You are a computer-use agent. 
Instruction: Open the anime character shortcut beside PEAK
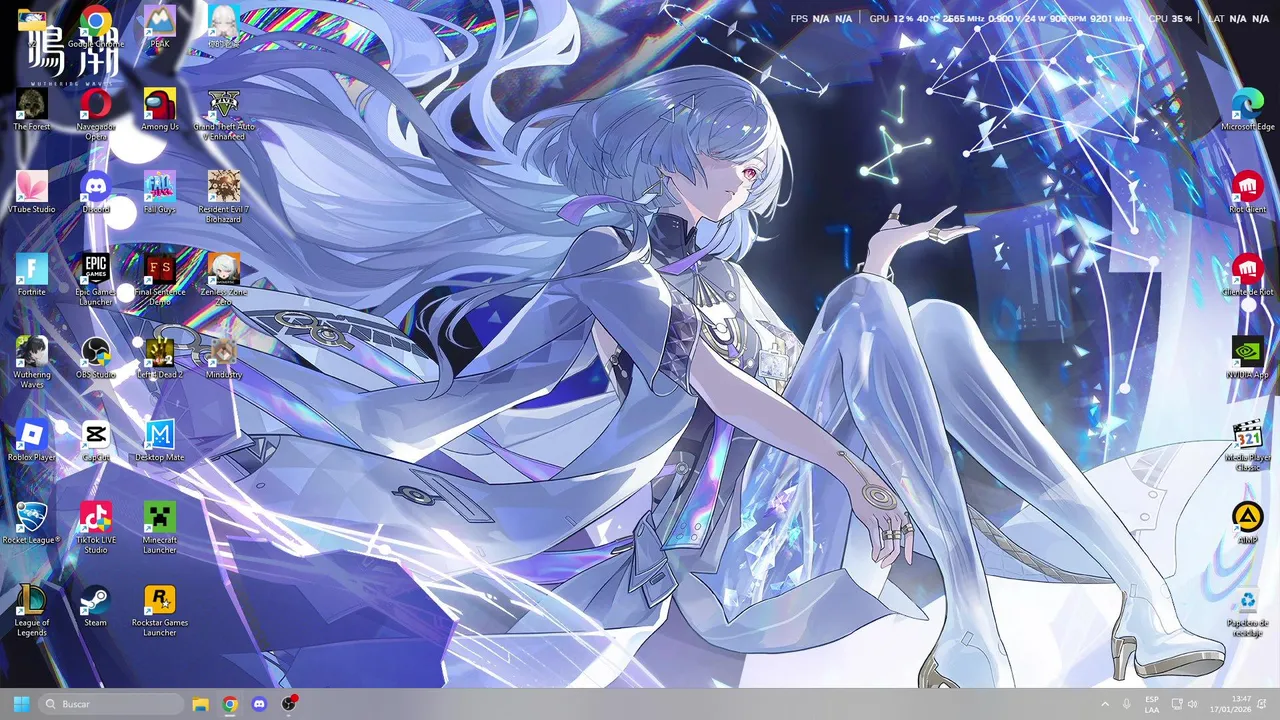[224, 26]
